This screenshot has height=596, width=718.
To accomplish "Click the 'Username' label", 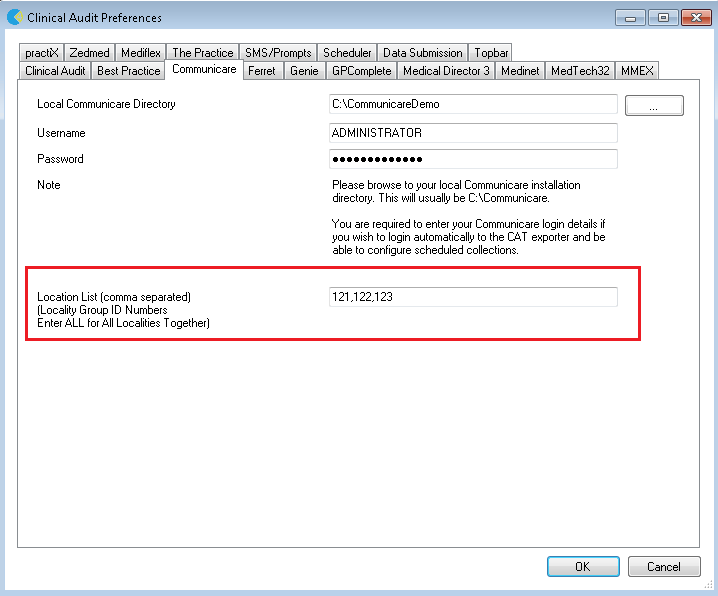I will (x=61, y=133).
